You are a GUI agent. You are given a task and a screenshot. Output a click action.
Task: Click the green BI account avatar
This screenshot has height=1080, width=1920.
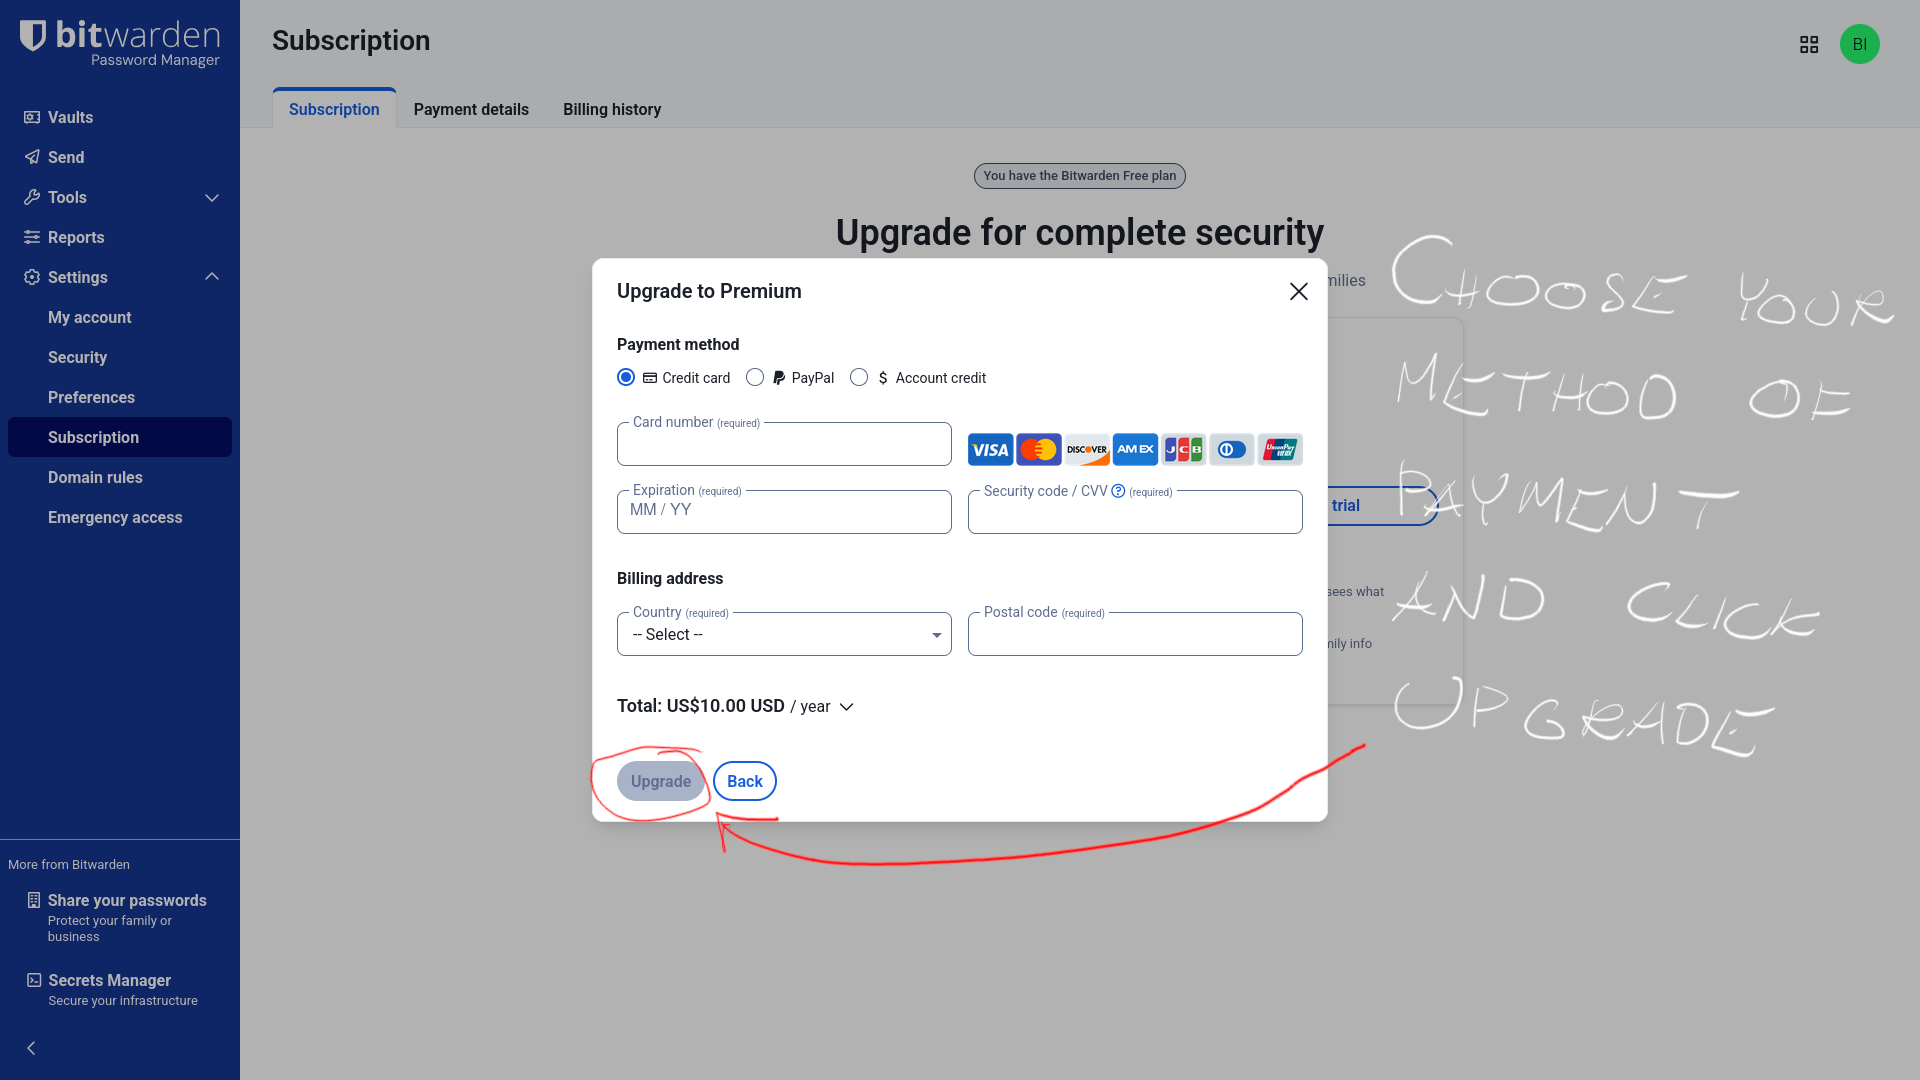[1859, 45]
